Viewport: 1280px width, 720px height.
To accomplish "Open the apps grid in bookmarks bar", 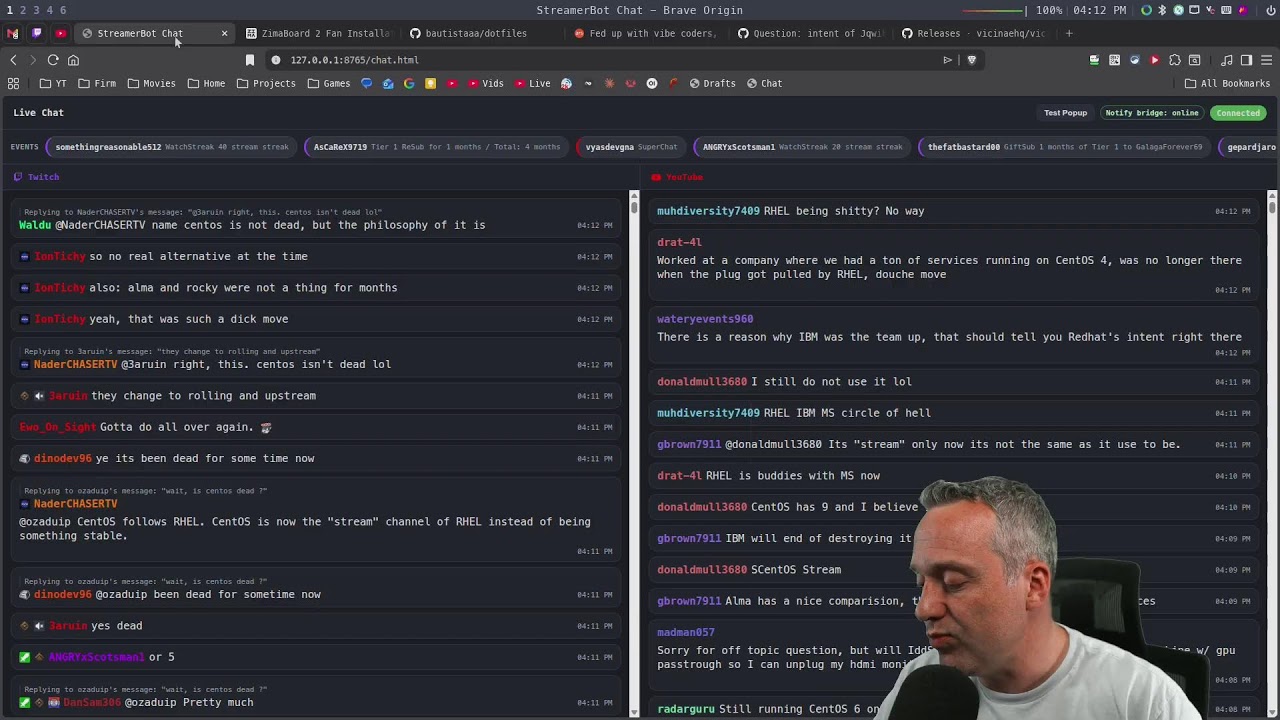I will 13,83.
